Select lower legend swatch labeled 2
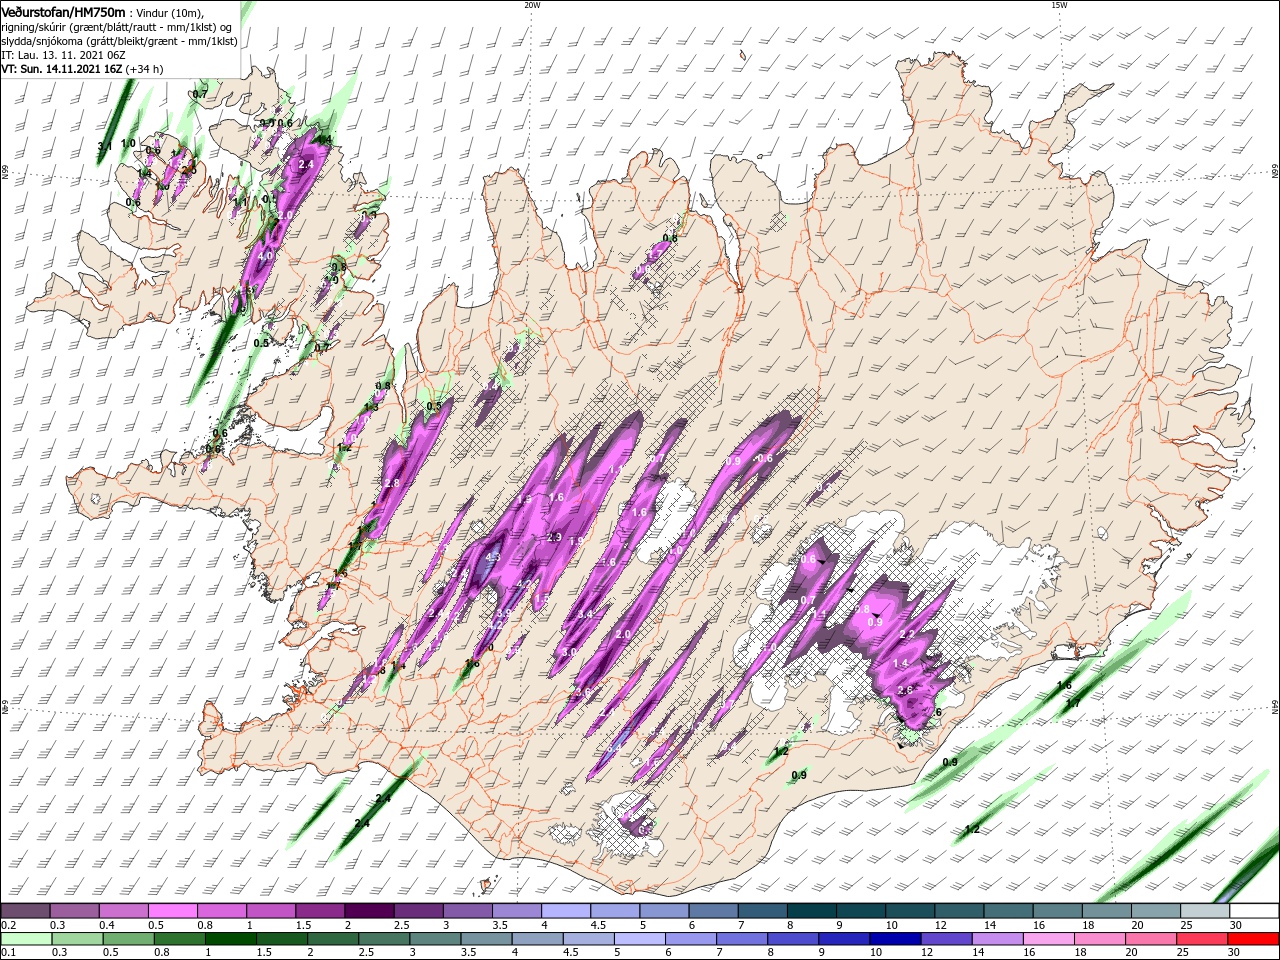 332,939
